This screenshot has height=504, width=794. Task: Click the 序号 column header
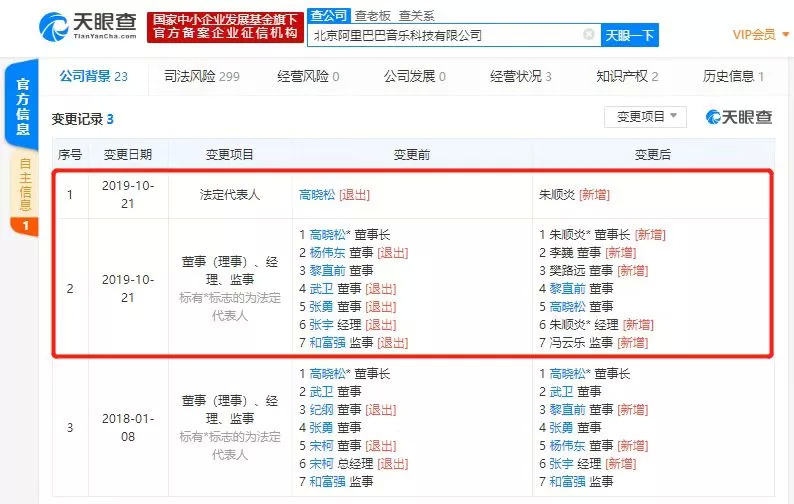(x=70, y=154)
